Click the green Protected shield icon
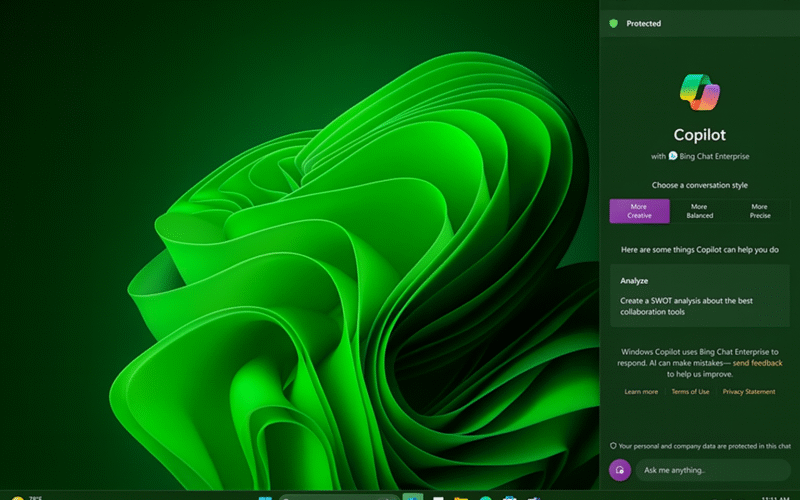The width and height of the screenshot is (800, 500). (x=613, y=23)
